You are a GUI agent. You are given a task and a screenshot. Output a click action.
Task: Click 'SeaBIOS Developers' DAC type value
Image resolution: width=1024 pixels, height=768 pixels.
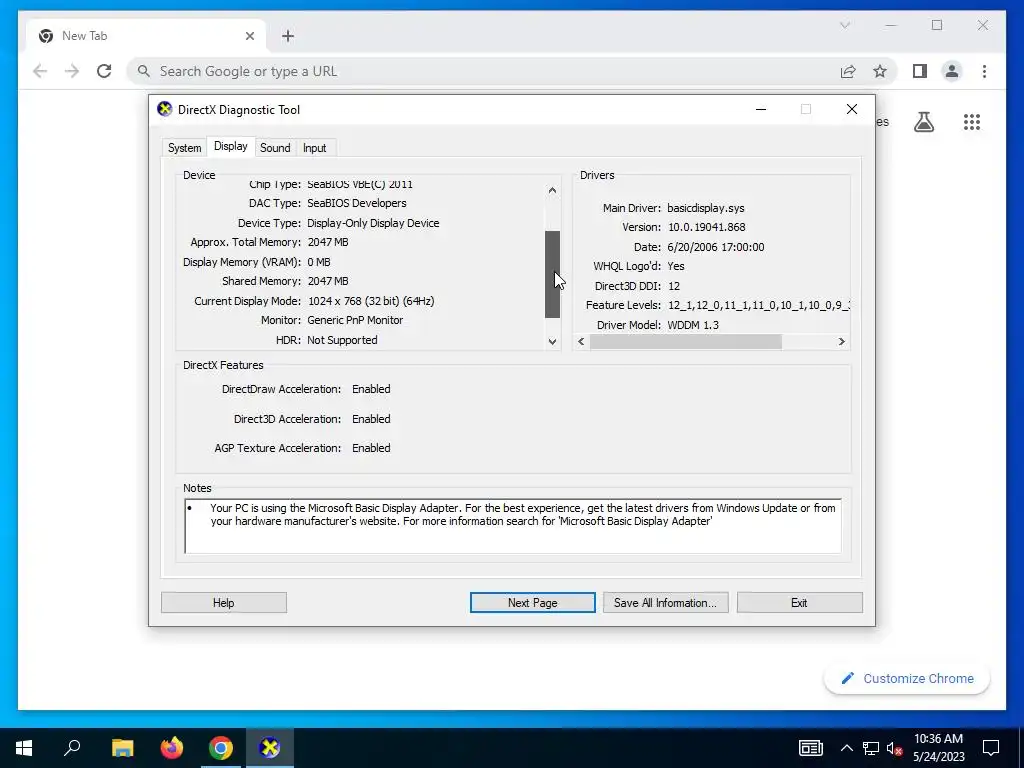pyautogui.click(x=357, y=203)
